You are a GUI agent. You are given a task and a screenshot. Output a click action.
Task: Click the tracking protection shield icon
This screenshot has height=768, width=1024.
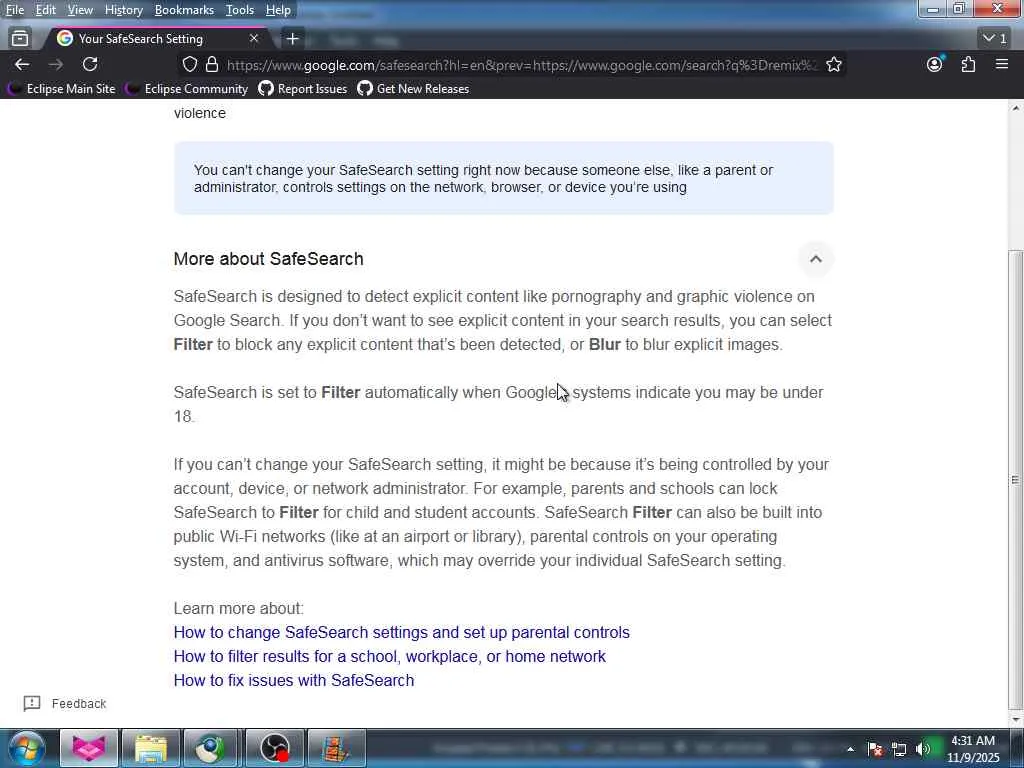coord(189,65)
